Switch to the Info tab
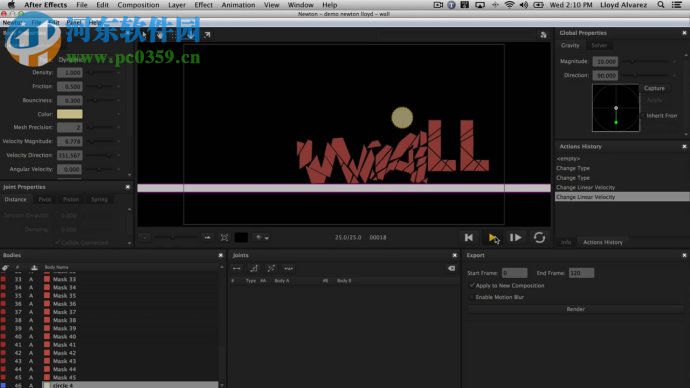Viewport: 690px width, 388px height. 566,242
